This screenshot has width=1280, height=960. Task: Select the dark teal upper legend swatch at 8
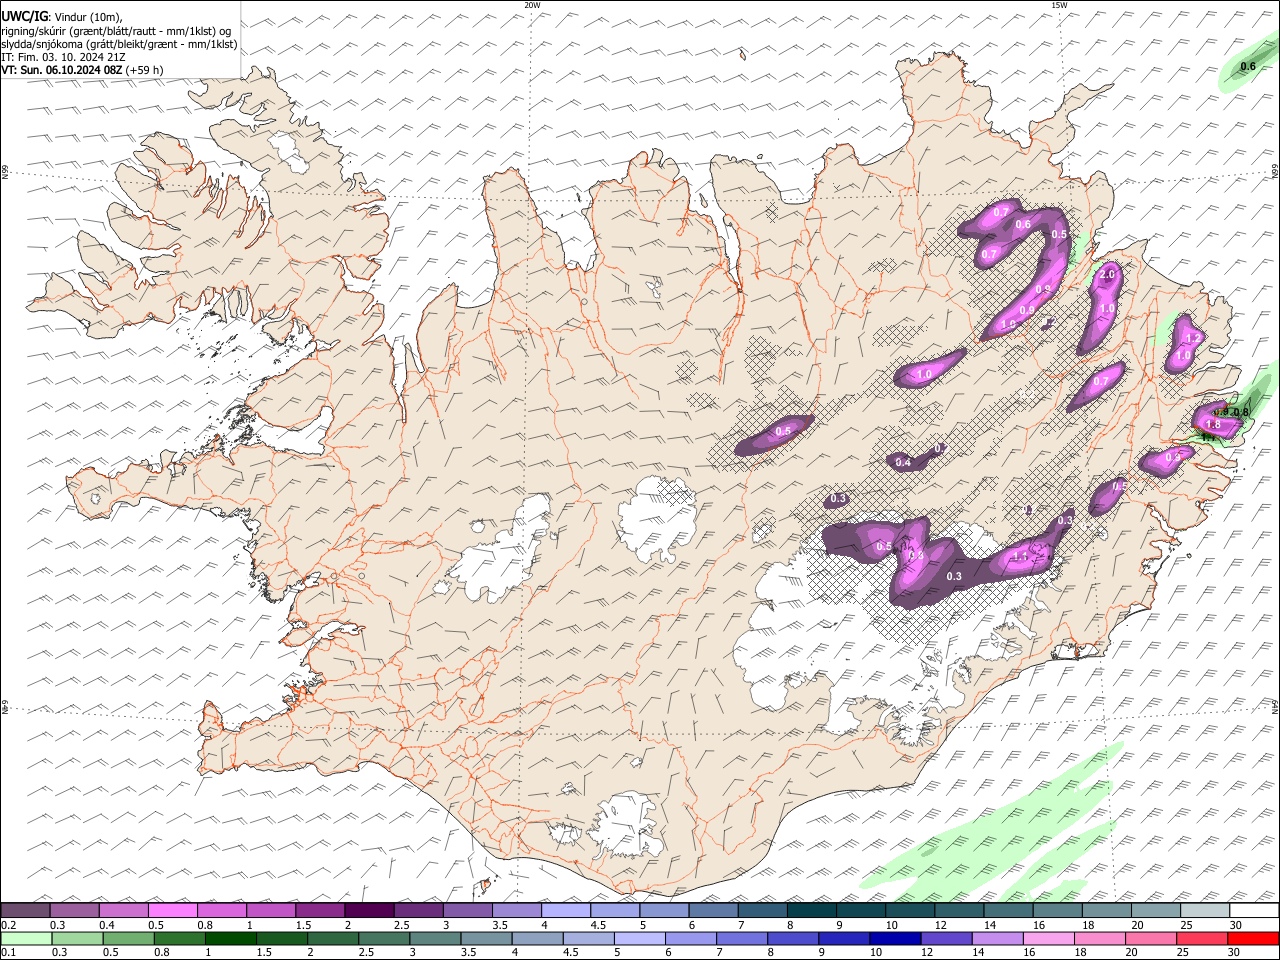pos(810,910)
